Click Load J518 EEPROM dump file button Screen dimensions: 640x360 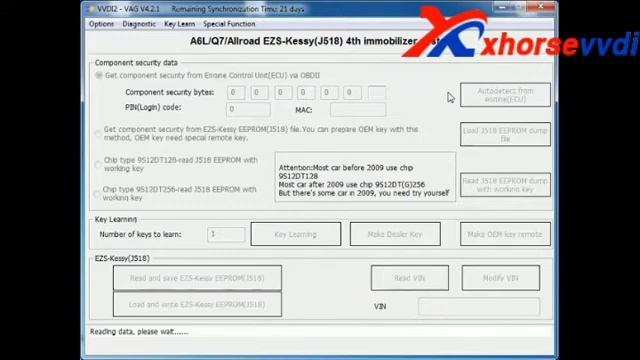(x=505, y=134)
